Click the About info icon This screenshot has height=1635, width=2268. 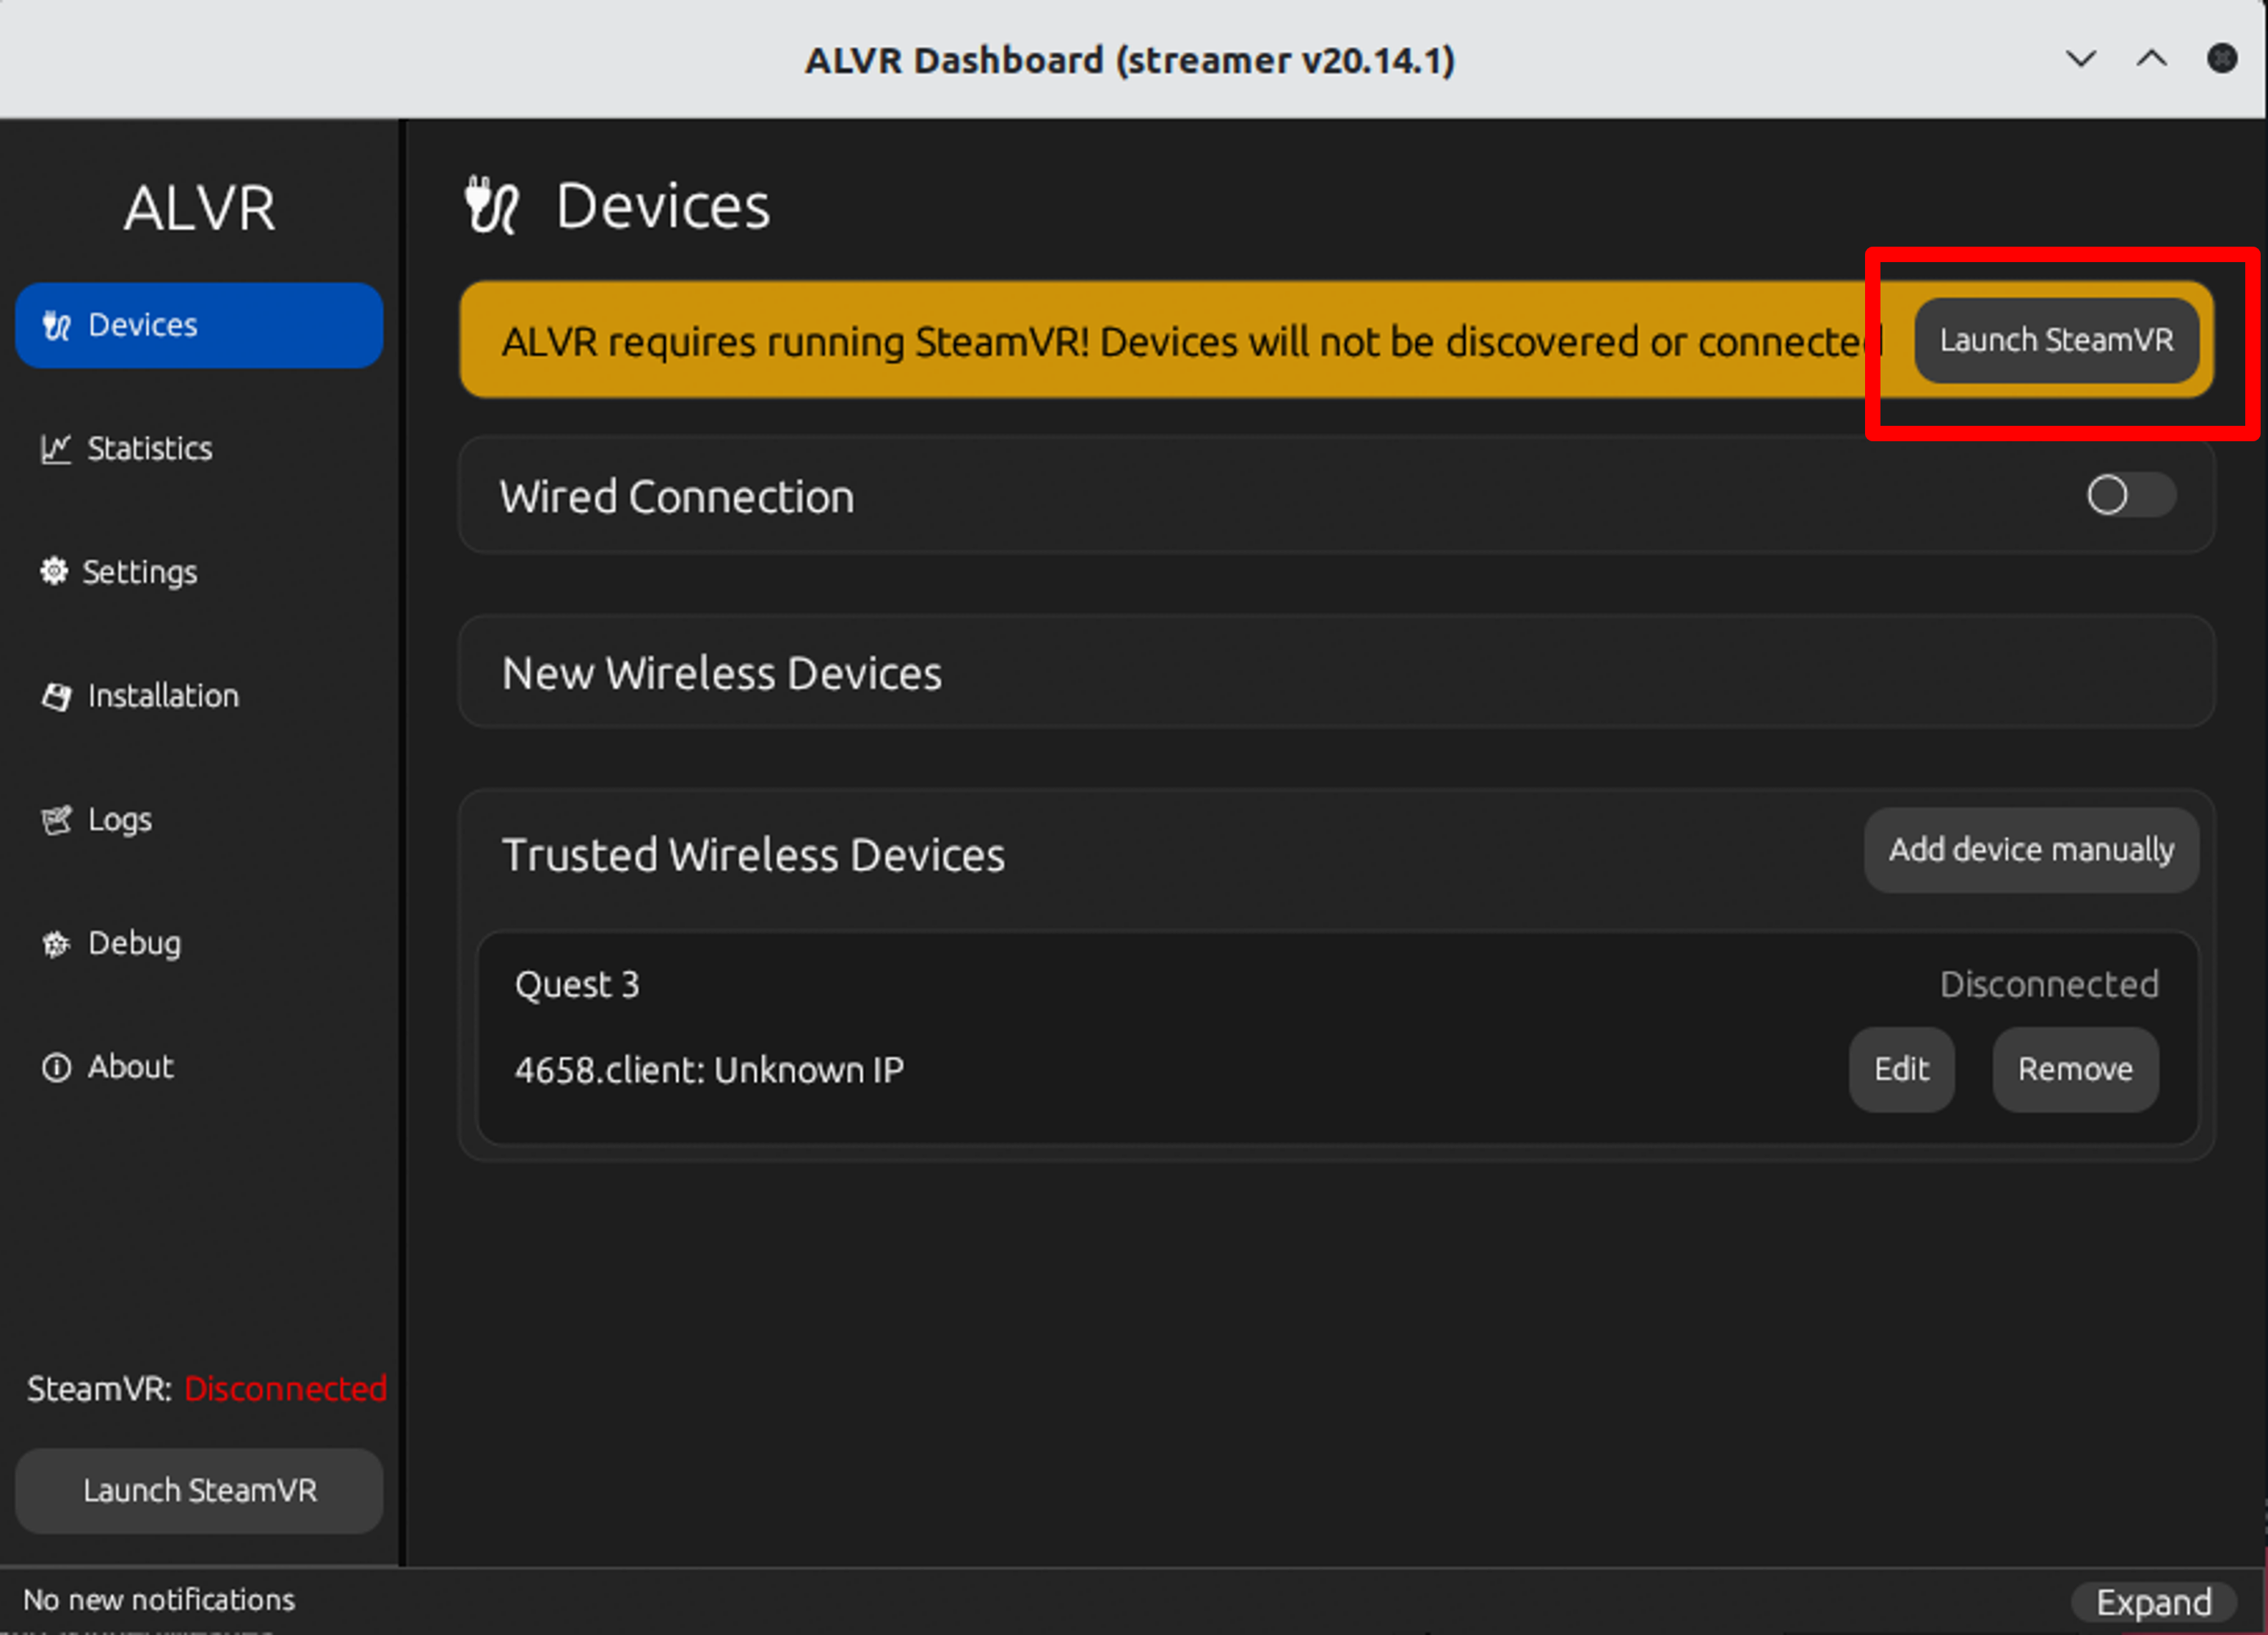click(x=56, y=1067)
